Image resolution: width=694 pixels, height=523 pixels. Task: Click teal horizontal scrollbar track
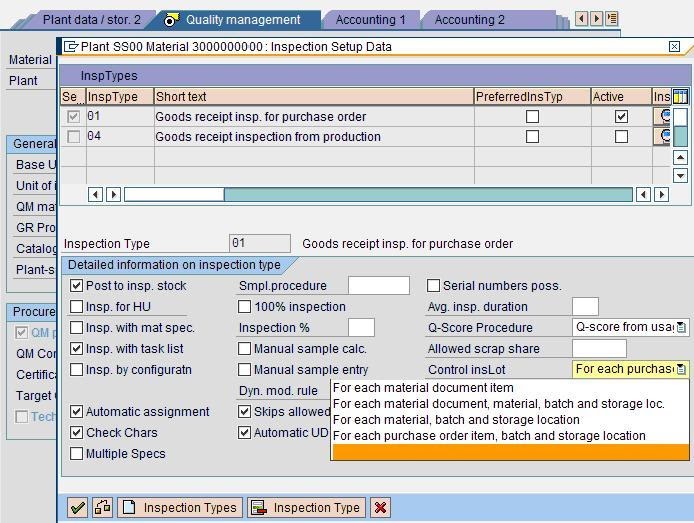pyautogui.click(x=428, y=194)
